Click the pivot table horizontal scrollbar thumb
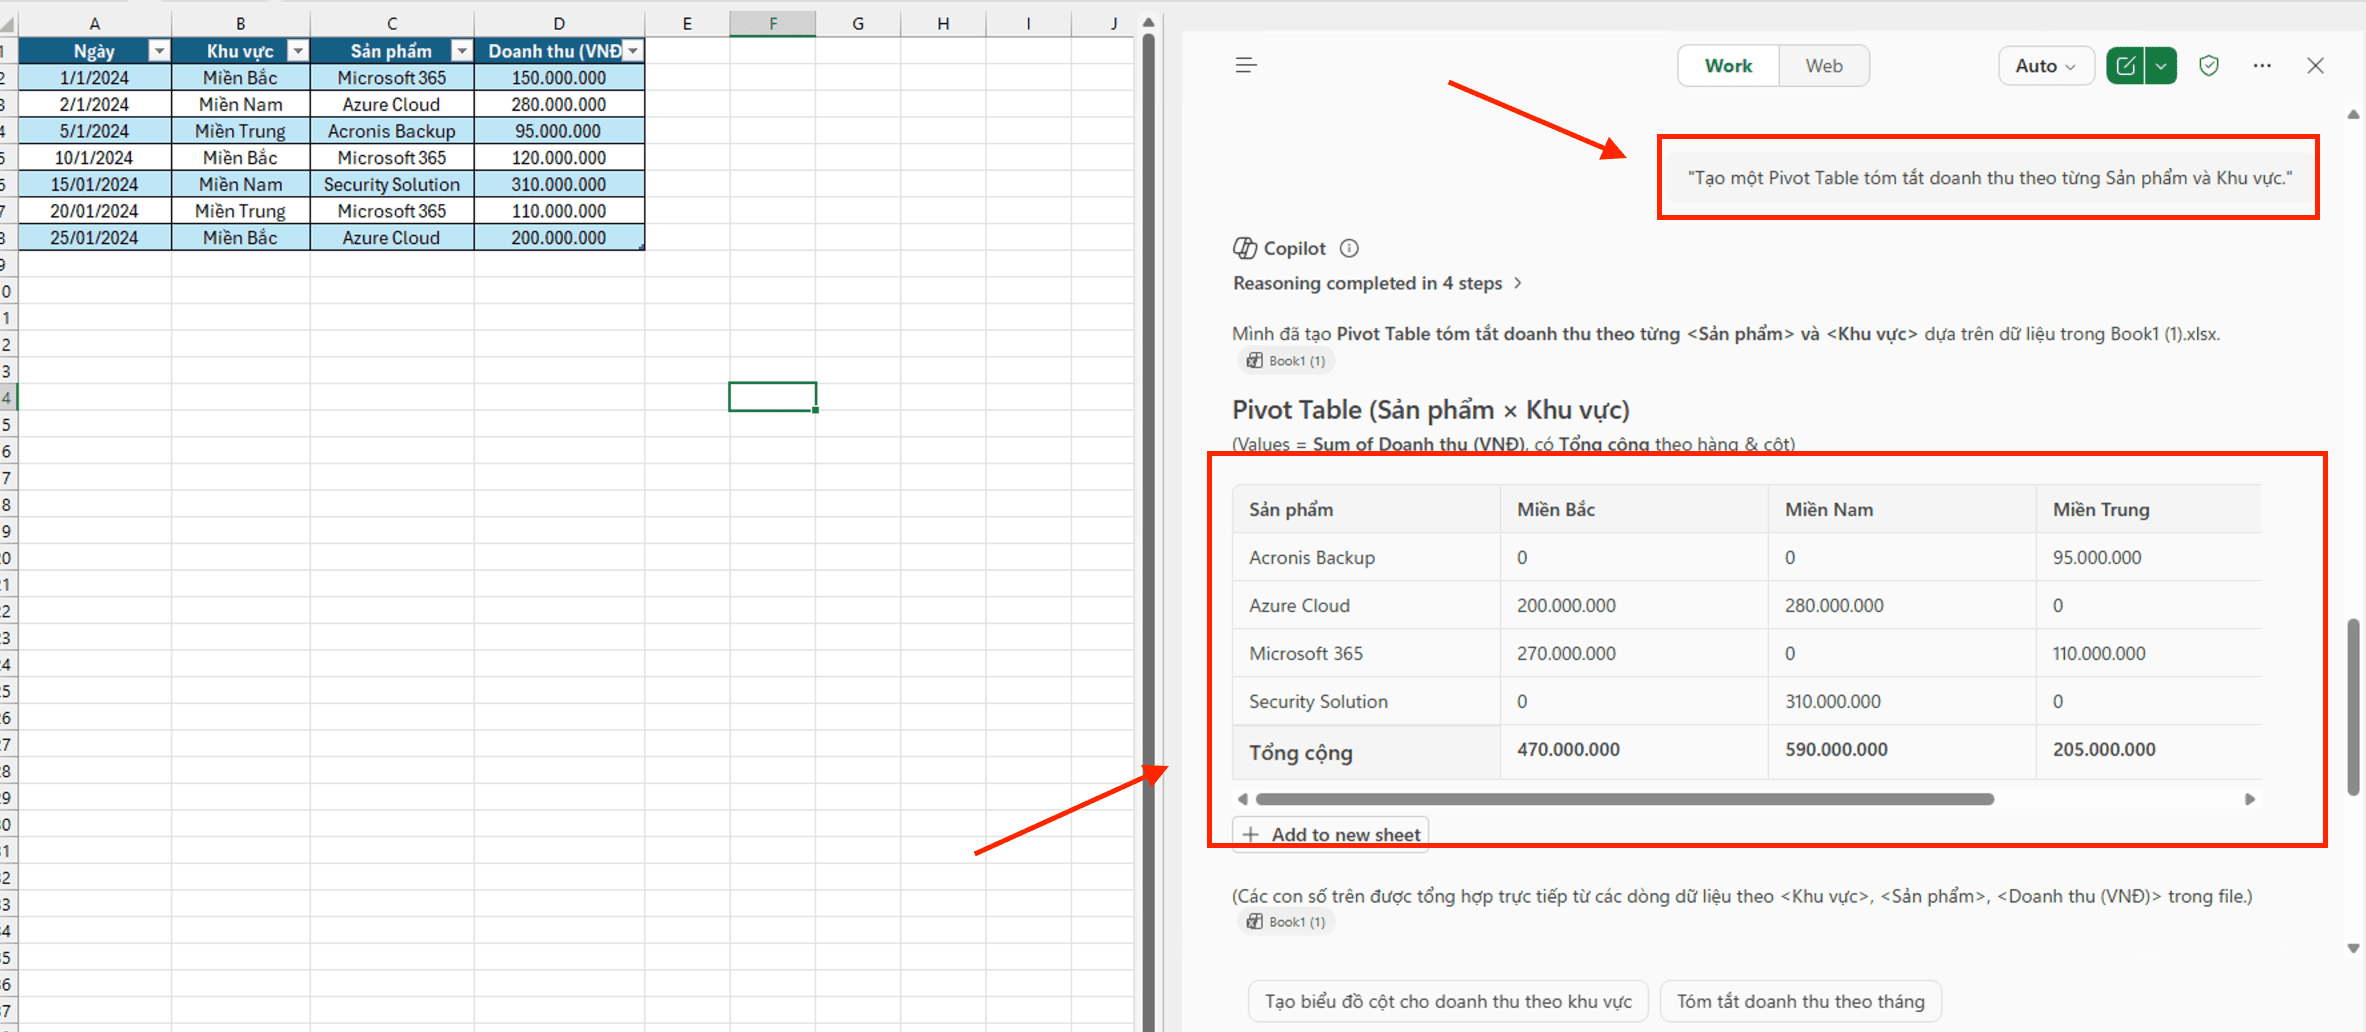Screen dimensions: 2366x1032 1624,799
